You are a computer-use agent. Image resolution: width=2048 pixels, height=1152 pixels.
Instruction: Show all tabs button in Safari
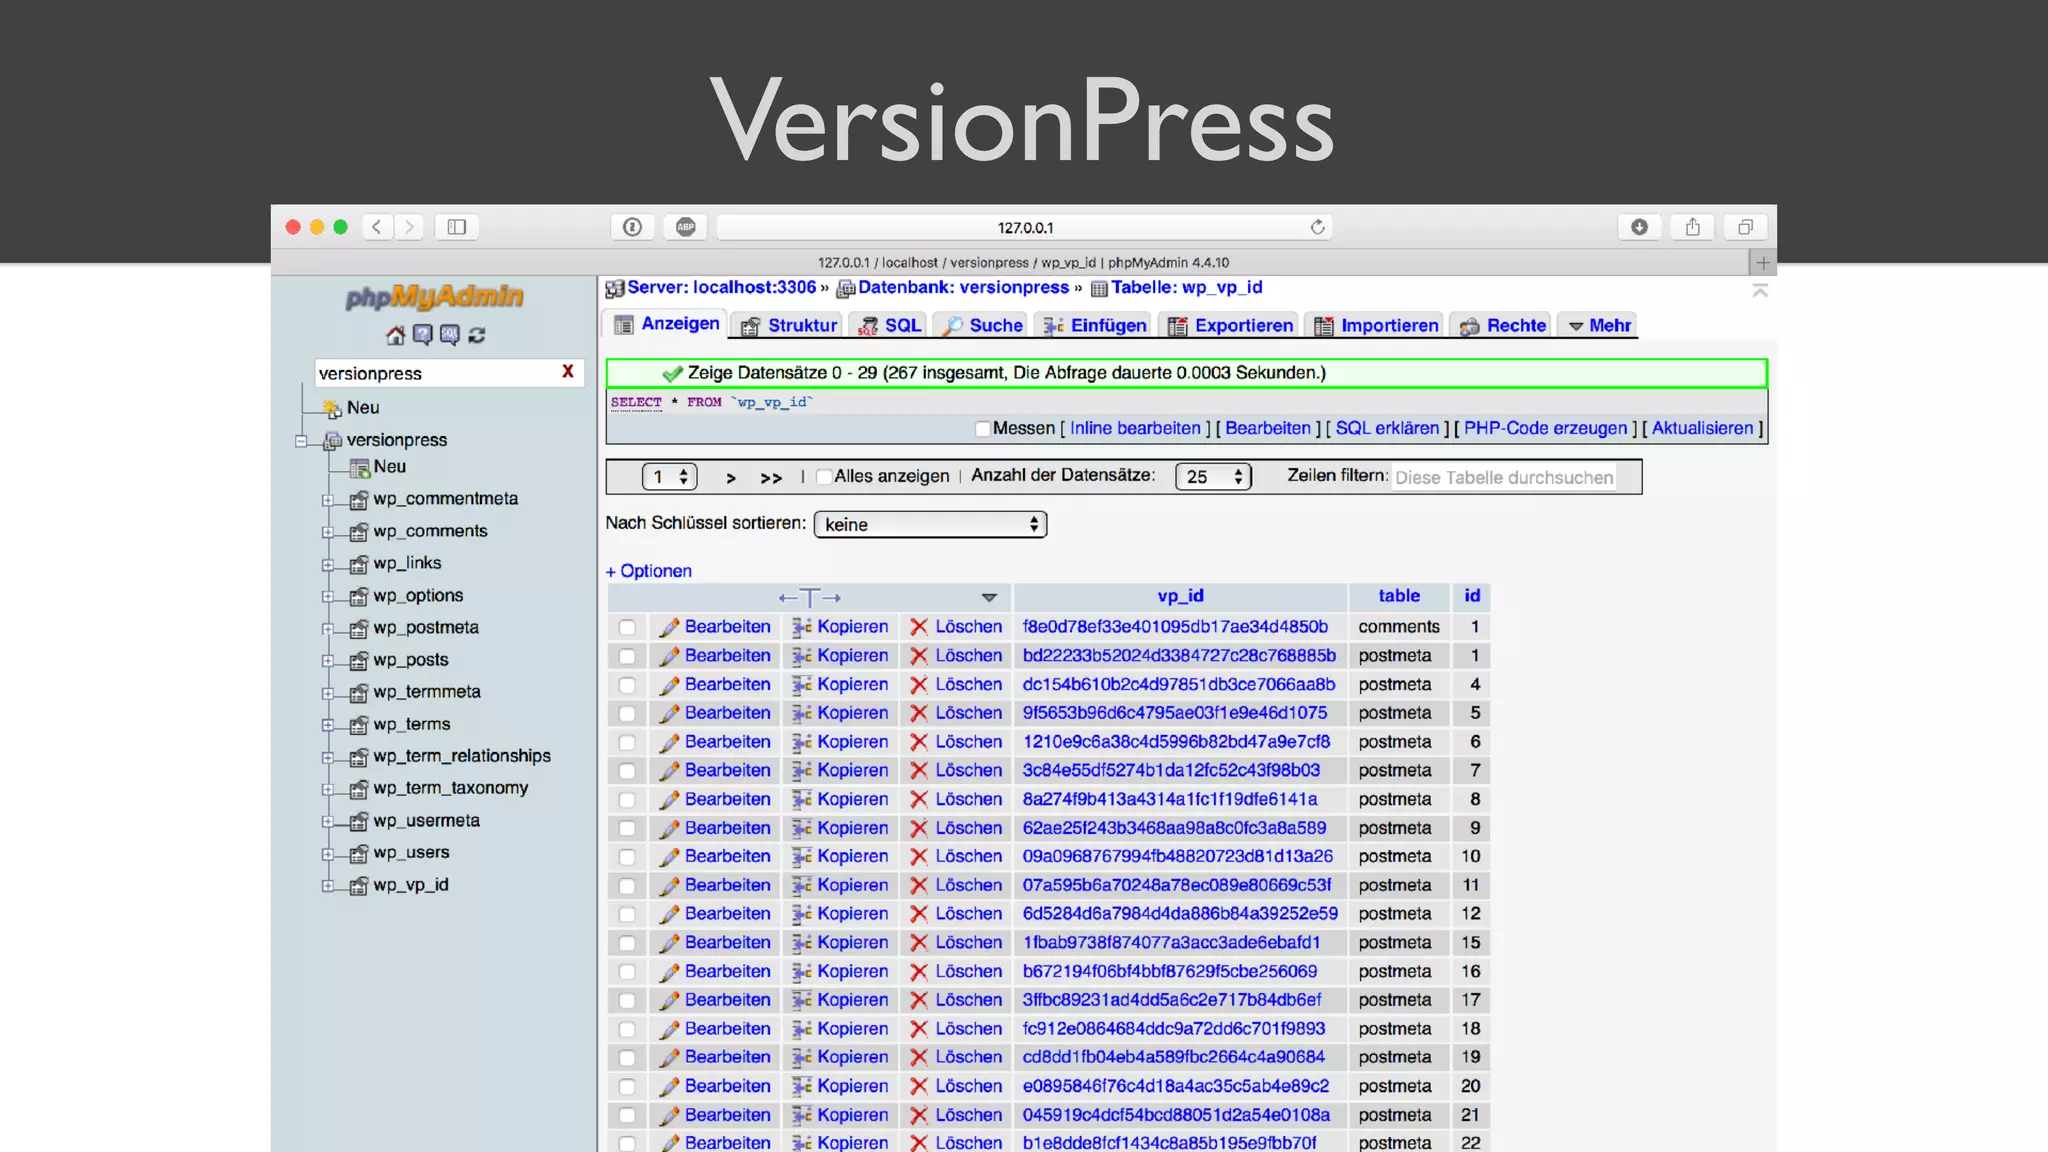pyautogui.click(x=1745, y=227)
